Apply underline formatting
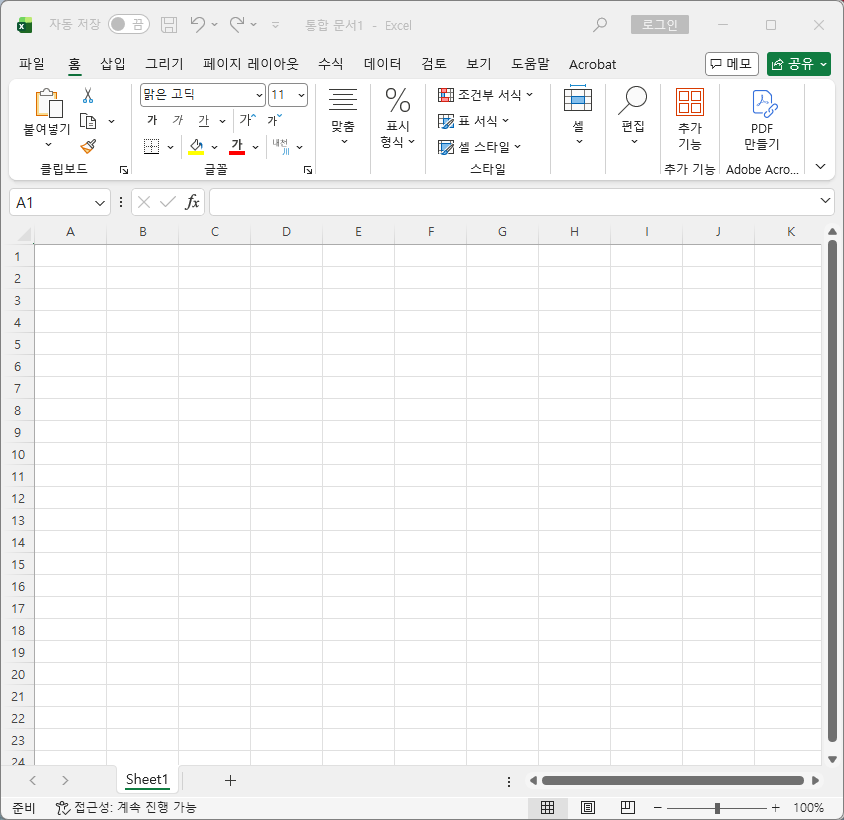Screen dimensions: 844x820 coord(203,120)
